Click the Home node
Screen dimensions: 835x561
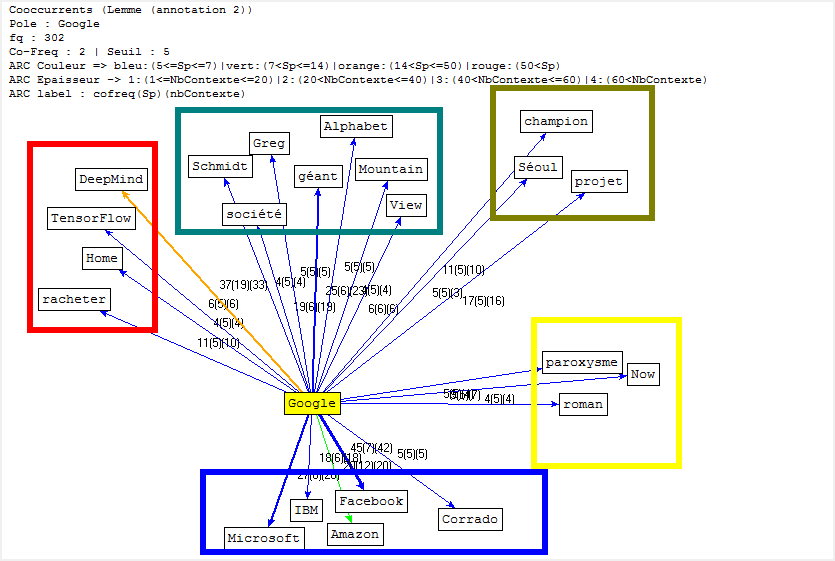[x=102, y=258]
